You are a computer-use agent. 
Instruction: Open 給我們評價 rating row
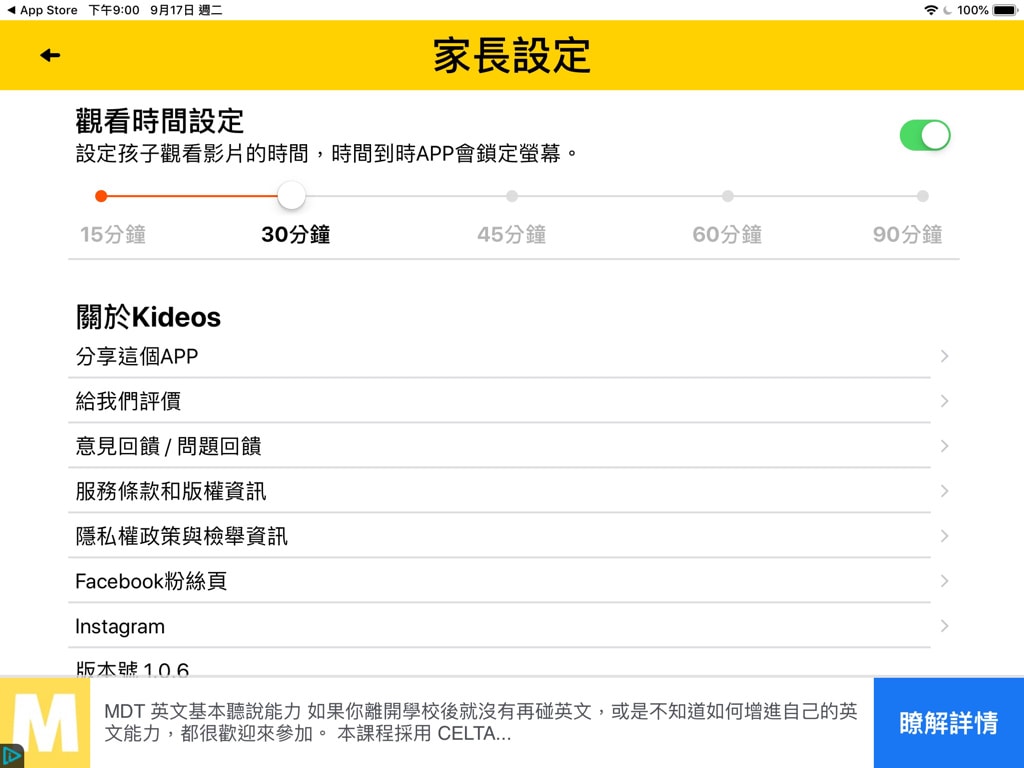point(500,401)
